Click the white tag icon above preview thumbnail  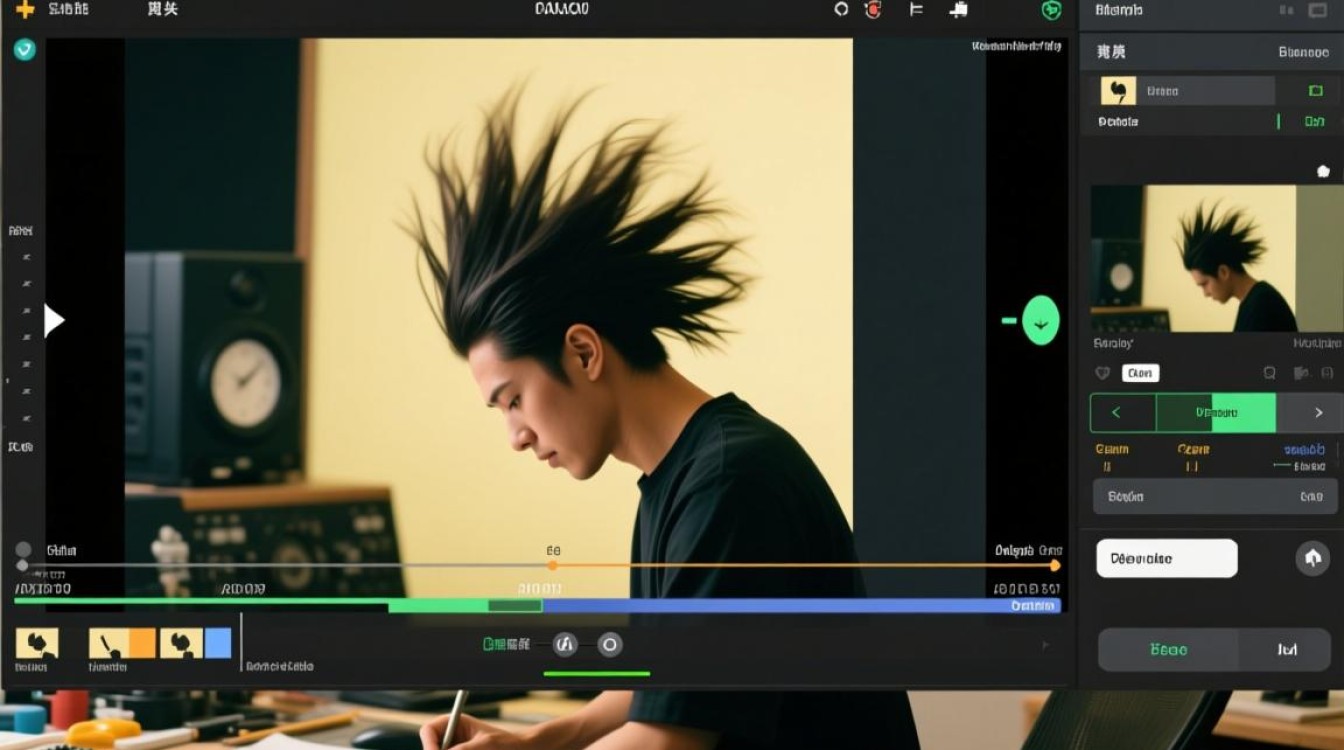[1323, 172]
